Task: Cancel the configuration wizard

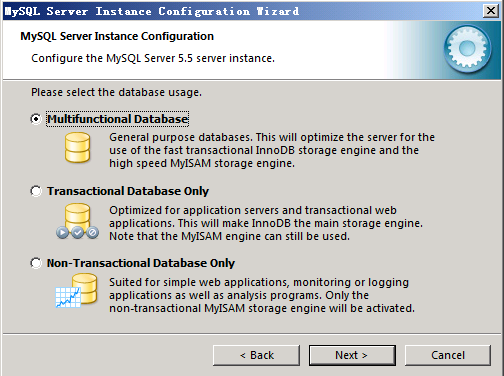Action: pos(448,355)
